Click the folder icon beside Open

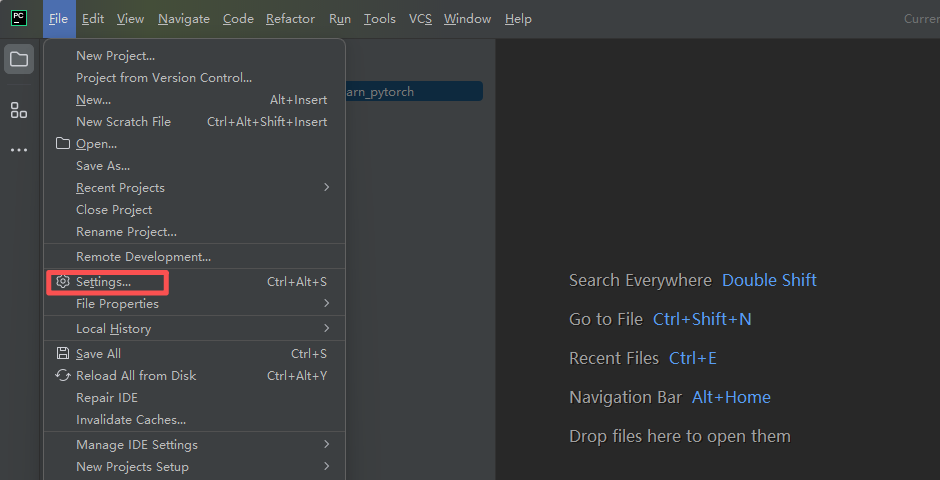point(63,143)
